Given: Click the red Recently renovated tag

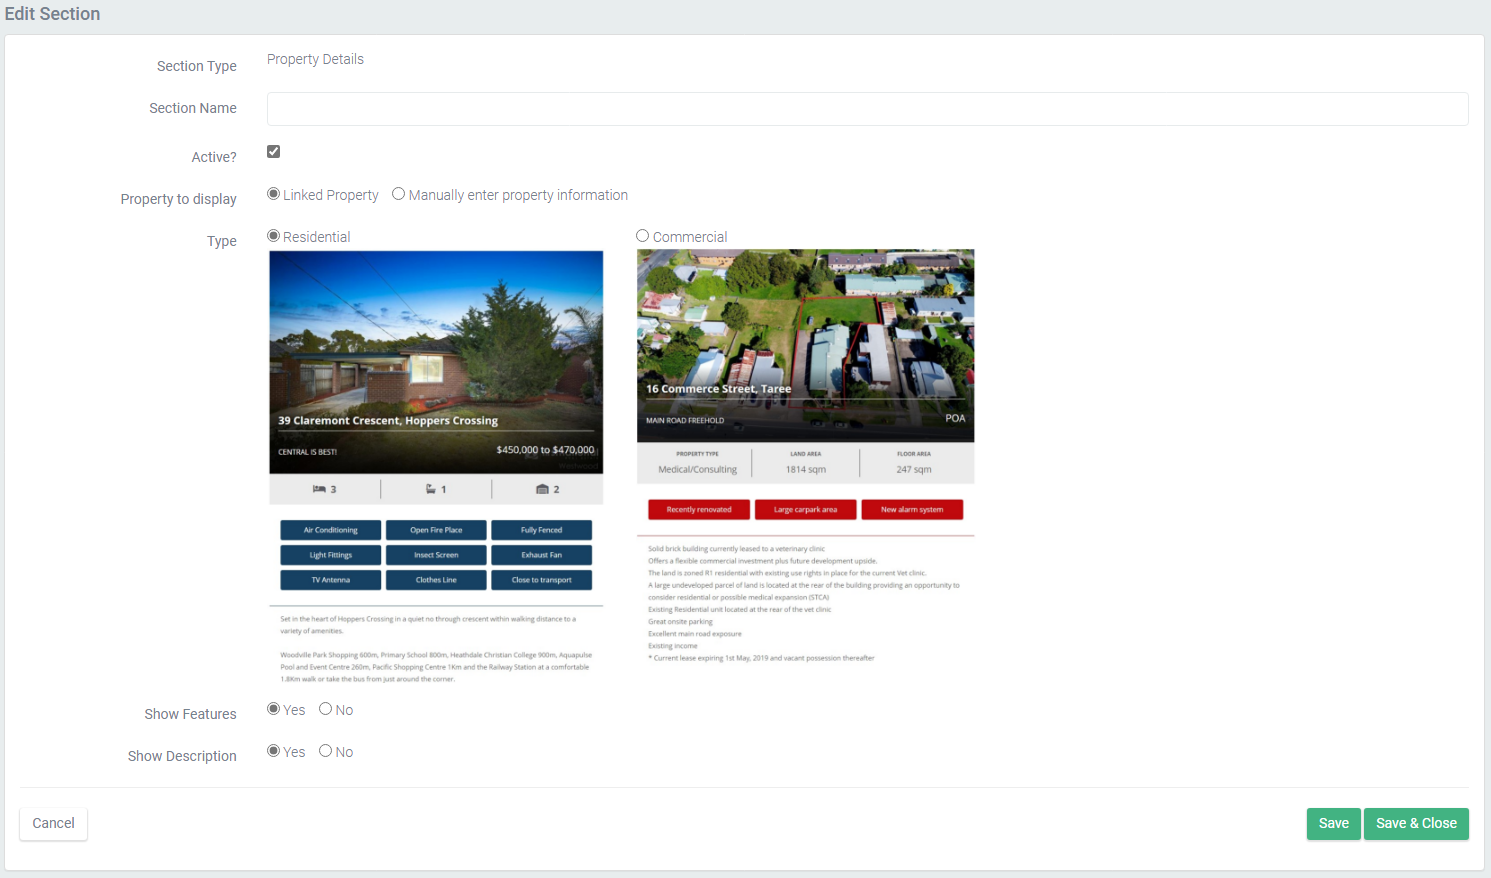Looking at the screenshot, I should 699,510.
